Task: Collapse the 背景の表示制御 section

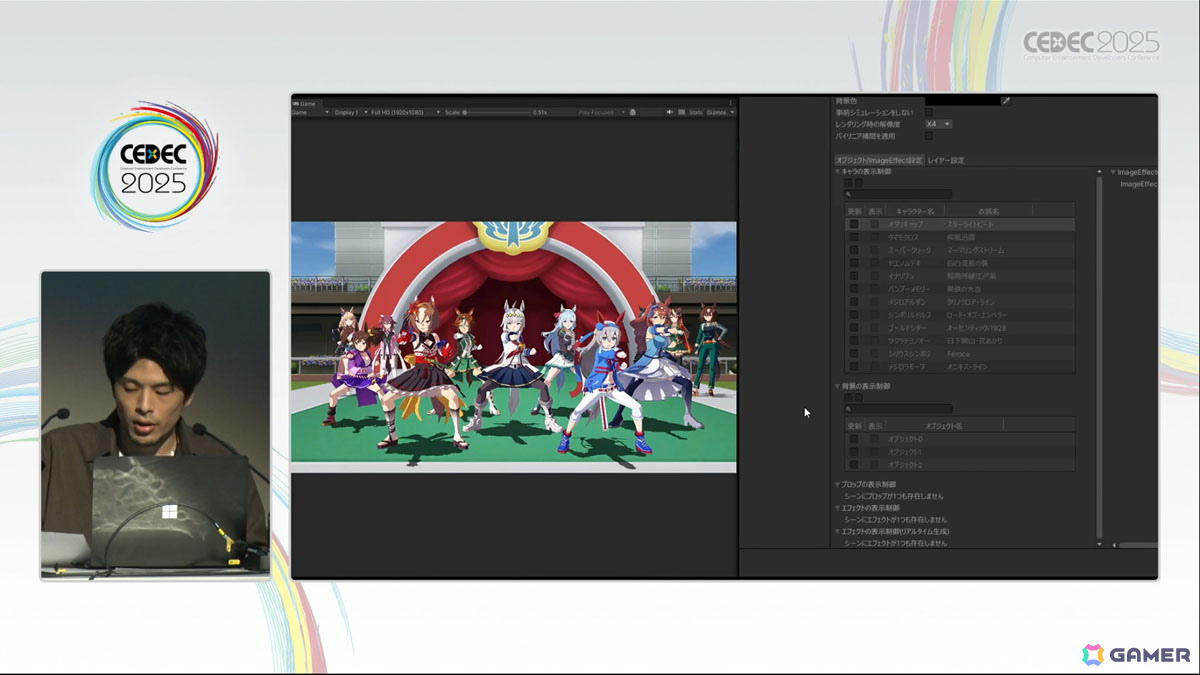Action: (838, 386)
